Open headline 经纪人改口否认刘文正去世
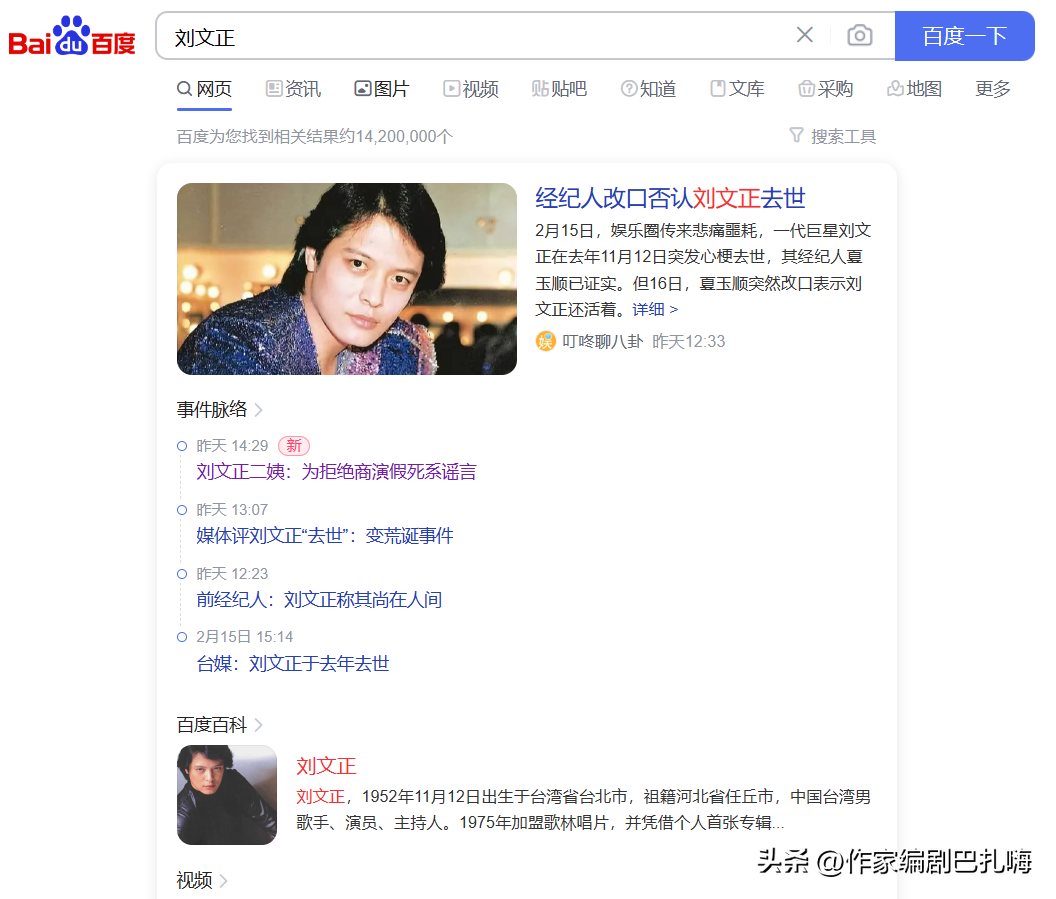 (x=670, y=198)
